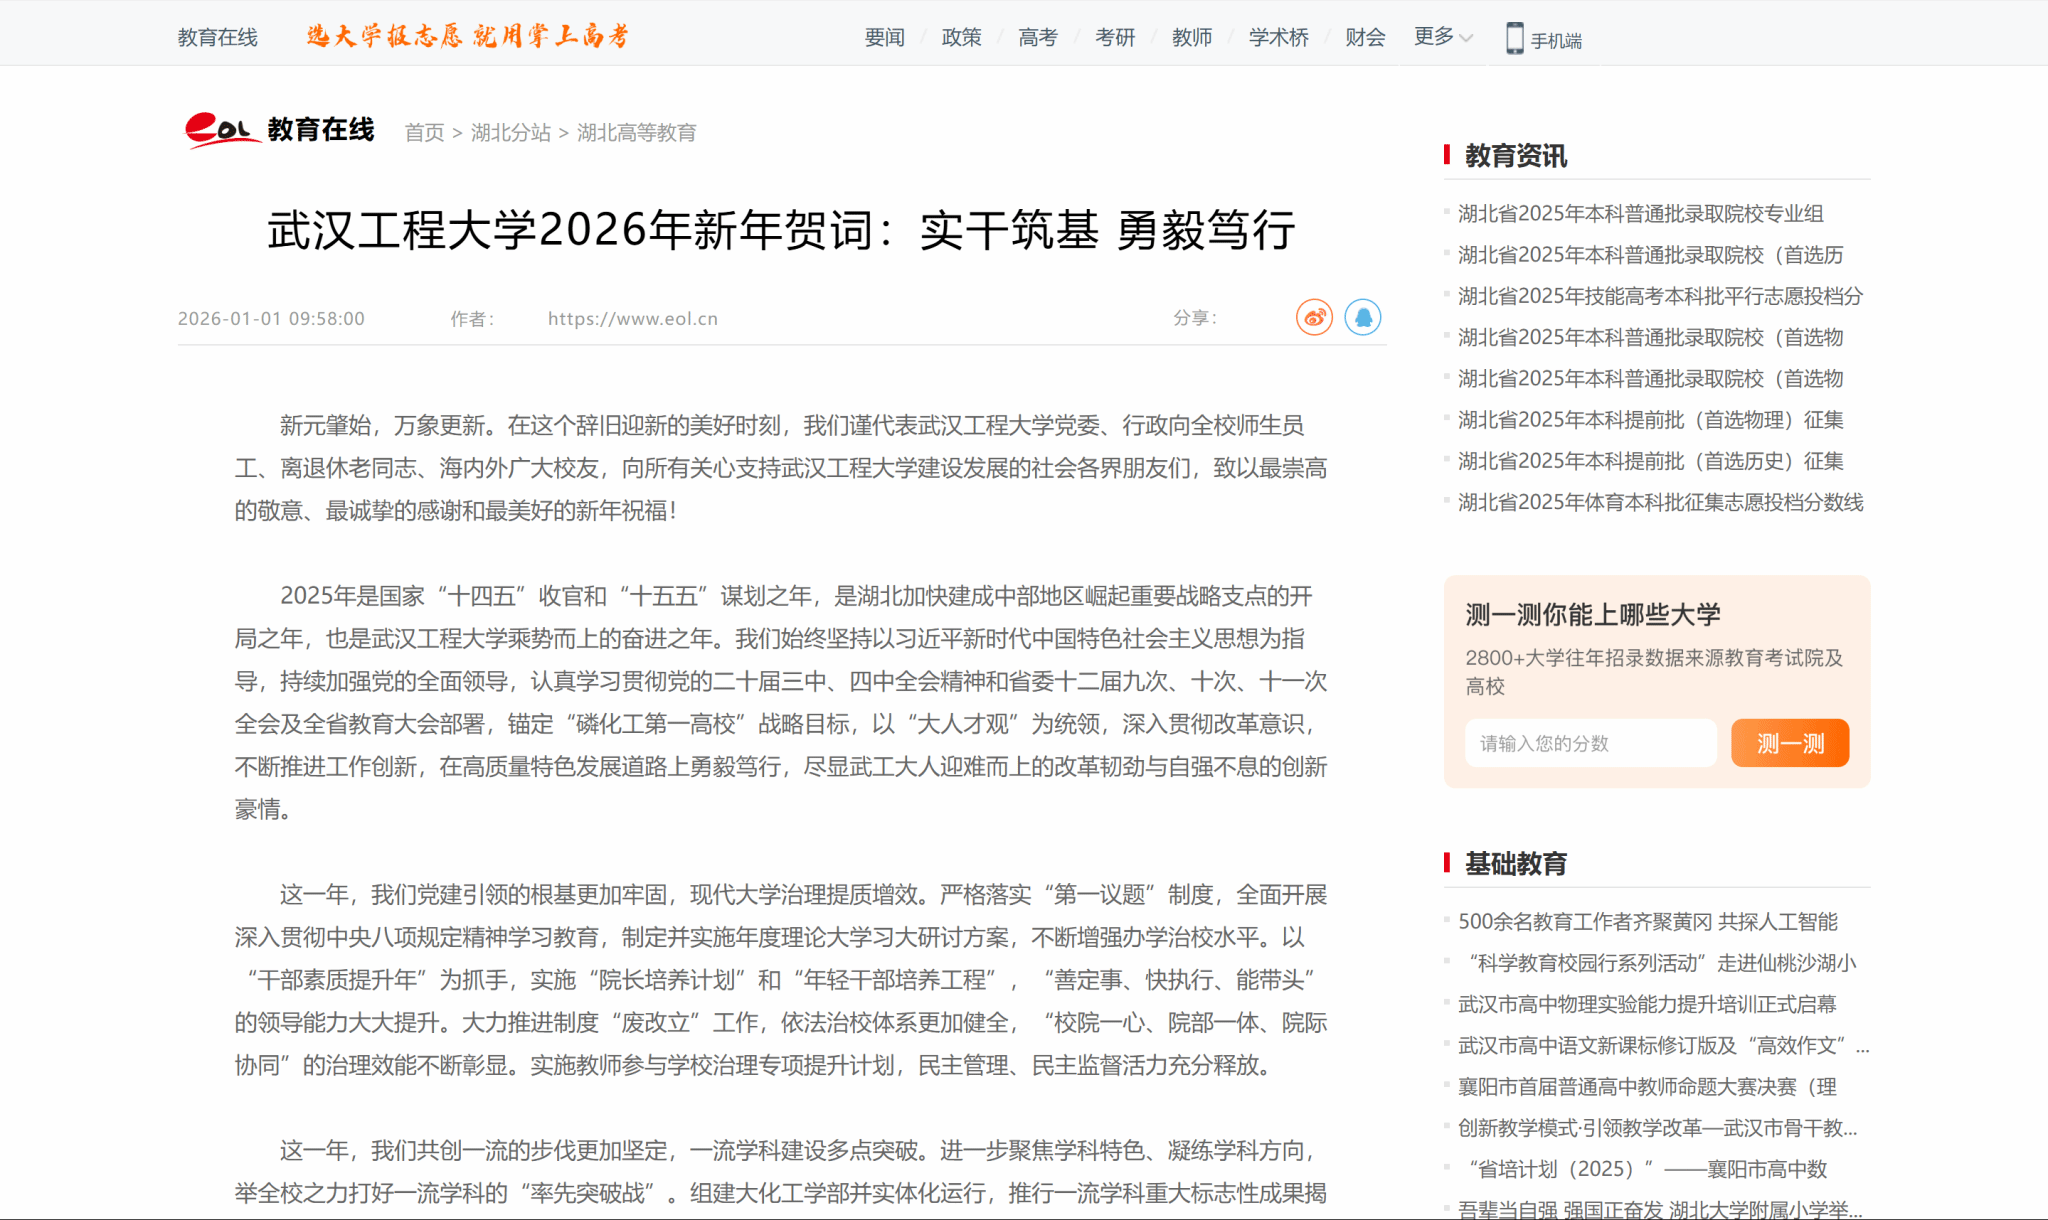Viewport: 2048px width, 1220px height.
Task: Open 湖北省2025年体育本科批征集志愿 article link
Action: tap(1660, 502)
